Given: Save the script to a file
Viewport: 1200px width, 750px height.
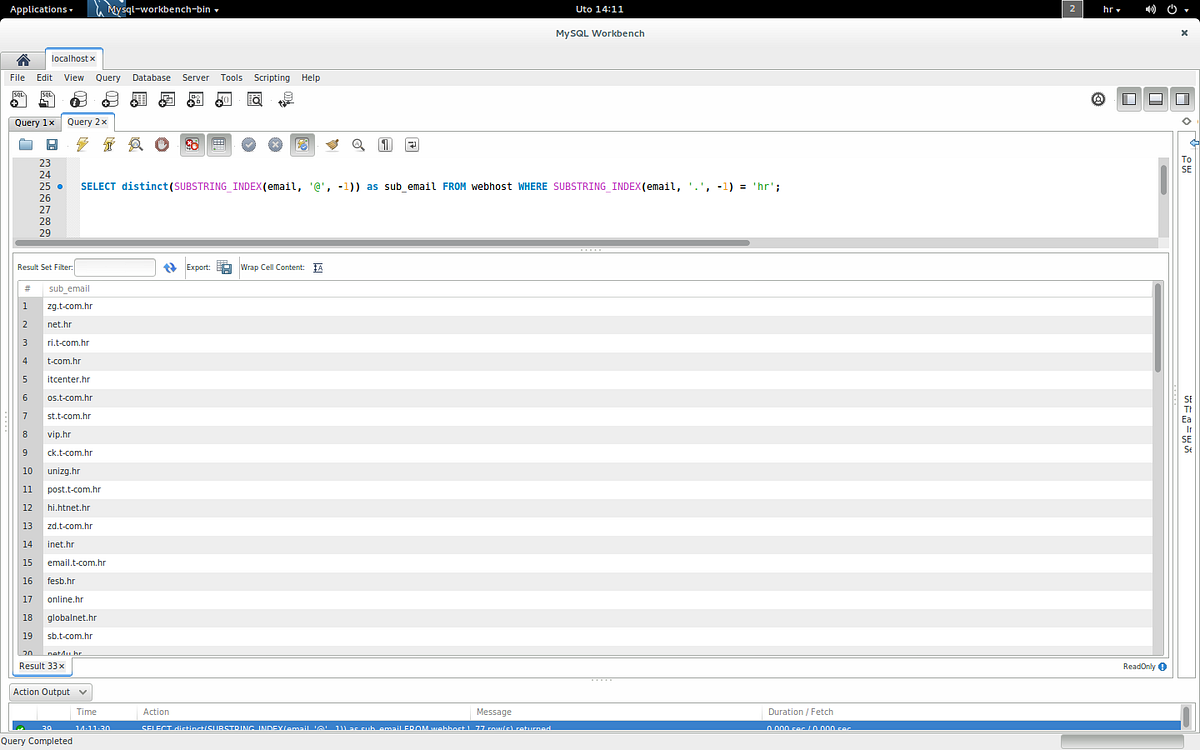Looking at the screenshot, I should (52, 145).
